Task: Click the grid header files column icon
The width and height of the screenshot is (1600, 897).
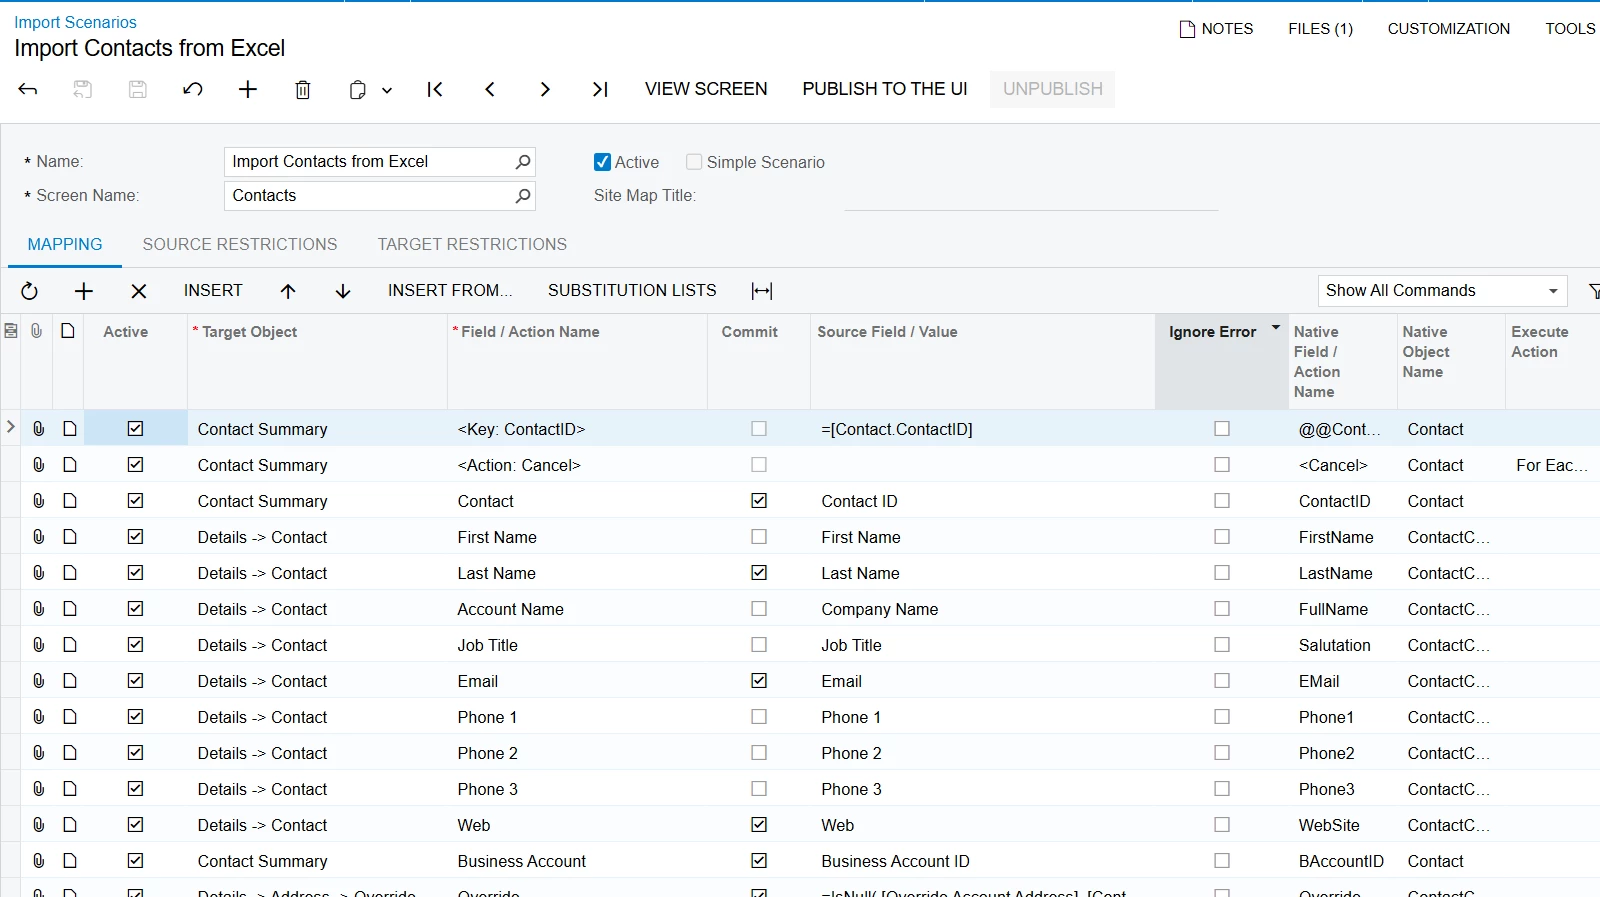Action: [x=36, y=331]
